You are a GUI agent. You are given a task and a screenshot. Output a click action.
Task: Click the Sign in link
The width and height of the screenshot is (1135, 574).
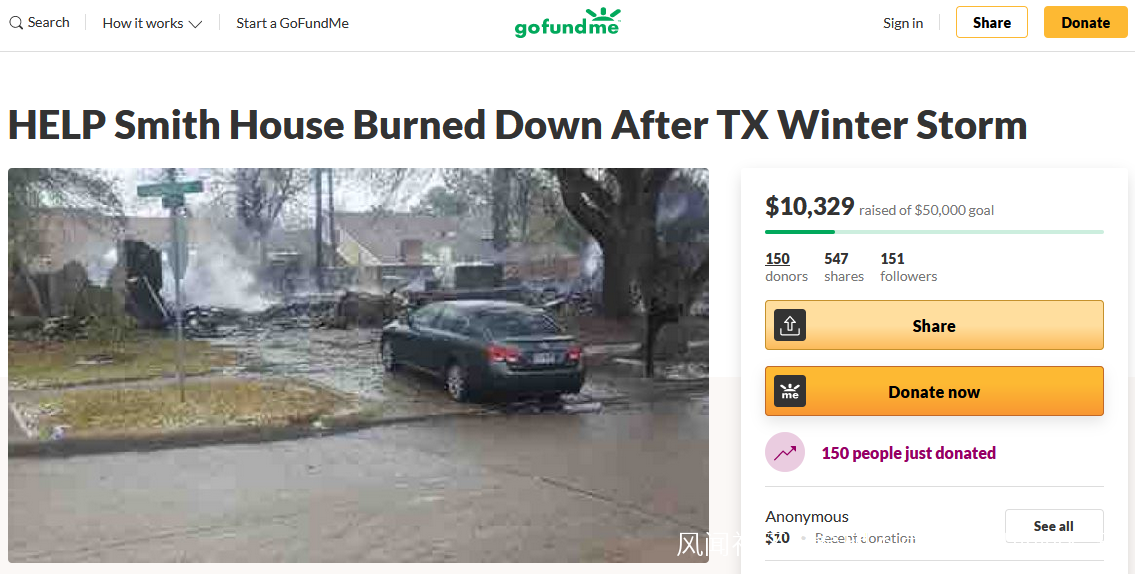pos(903,23)
